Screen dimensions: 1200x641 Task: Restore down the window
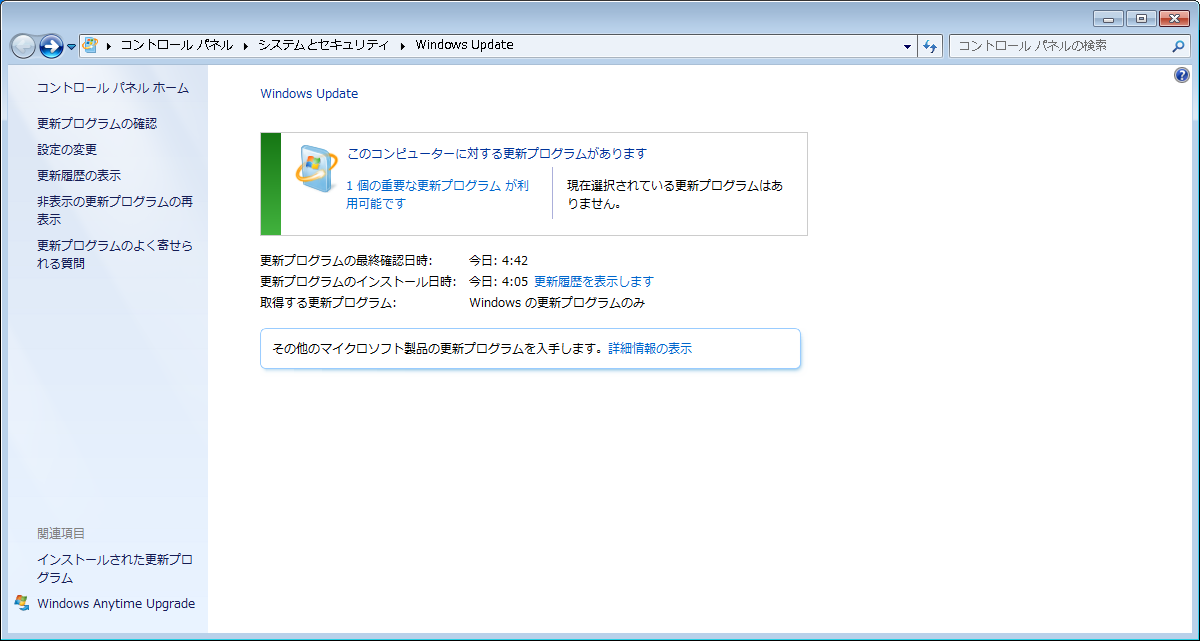pyautogui.click(x=1140, y=18)
